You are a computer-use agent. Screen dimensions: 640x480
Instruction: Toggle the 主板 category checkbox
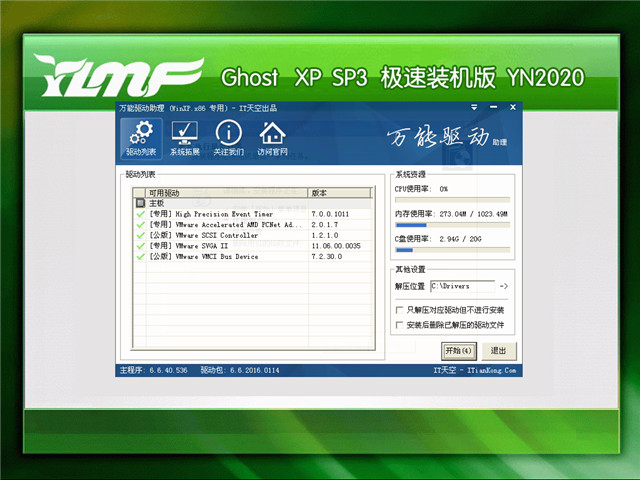click(x=140, y=203)
